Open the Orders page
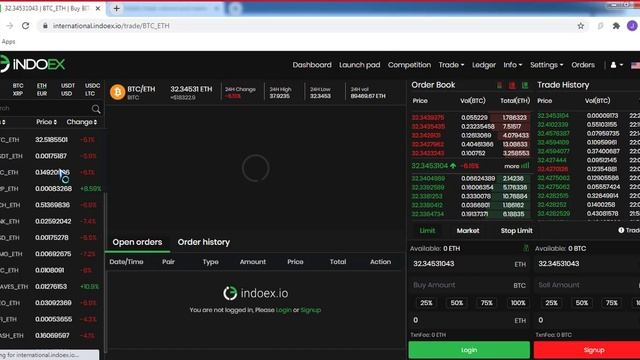The width and height of the screenshot is (640, 360). point(583,65)
